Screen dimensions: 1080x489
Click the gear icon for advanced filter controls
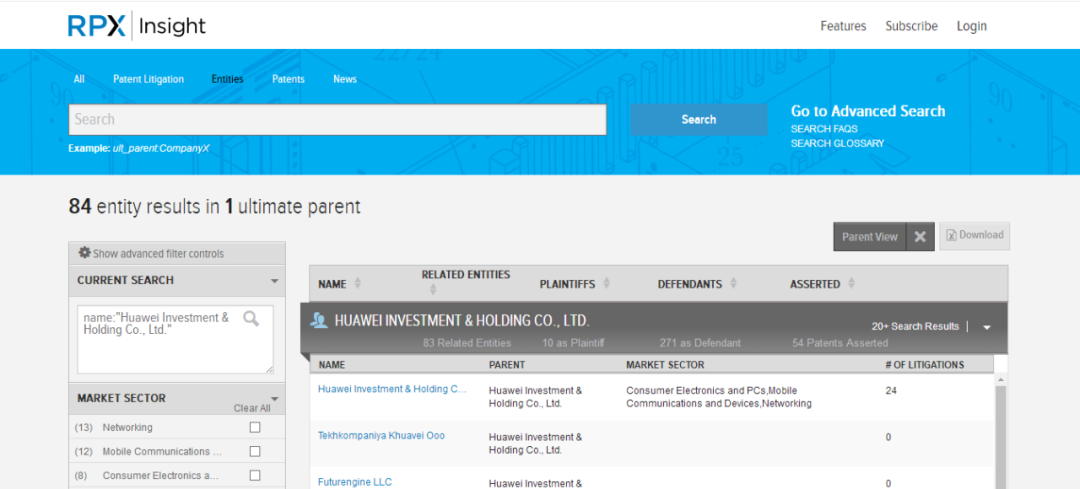click(x=84, y=253)
